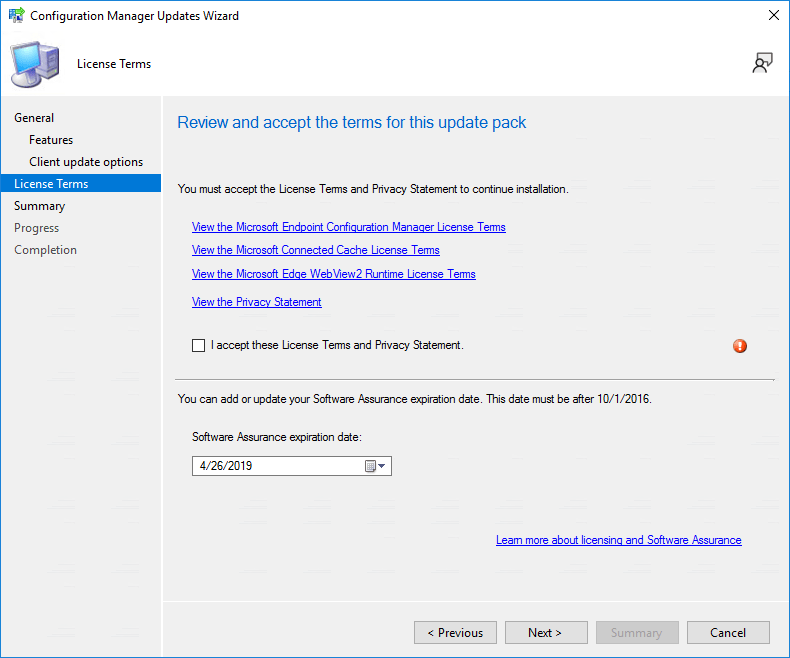The height and width of the screenshot is (658, 790).
Task: Jump to Summary step in sidebar
Action: click(39, 206)
